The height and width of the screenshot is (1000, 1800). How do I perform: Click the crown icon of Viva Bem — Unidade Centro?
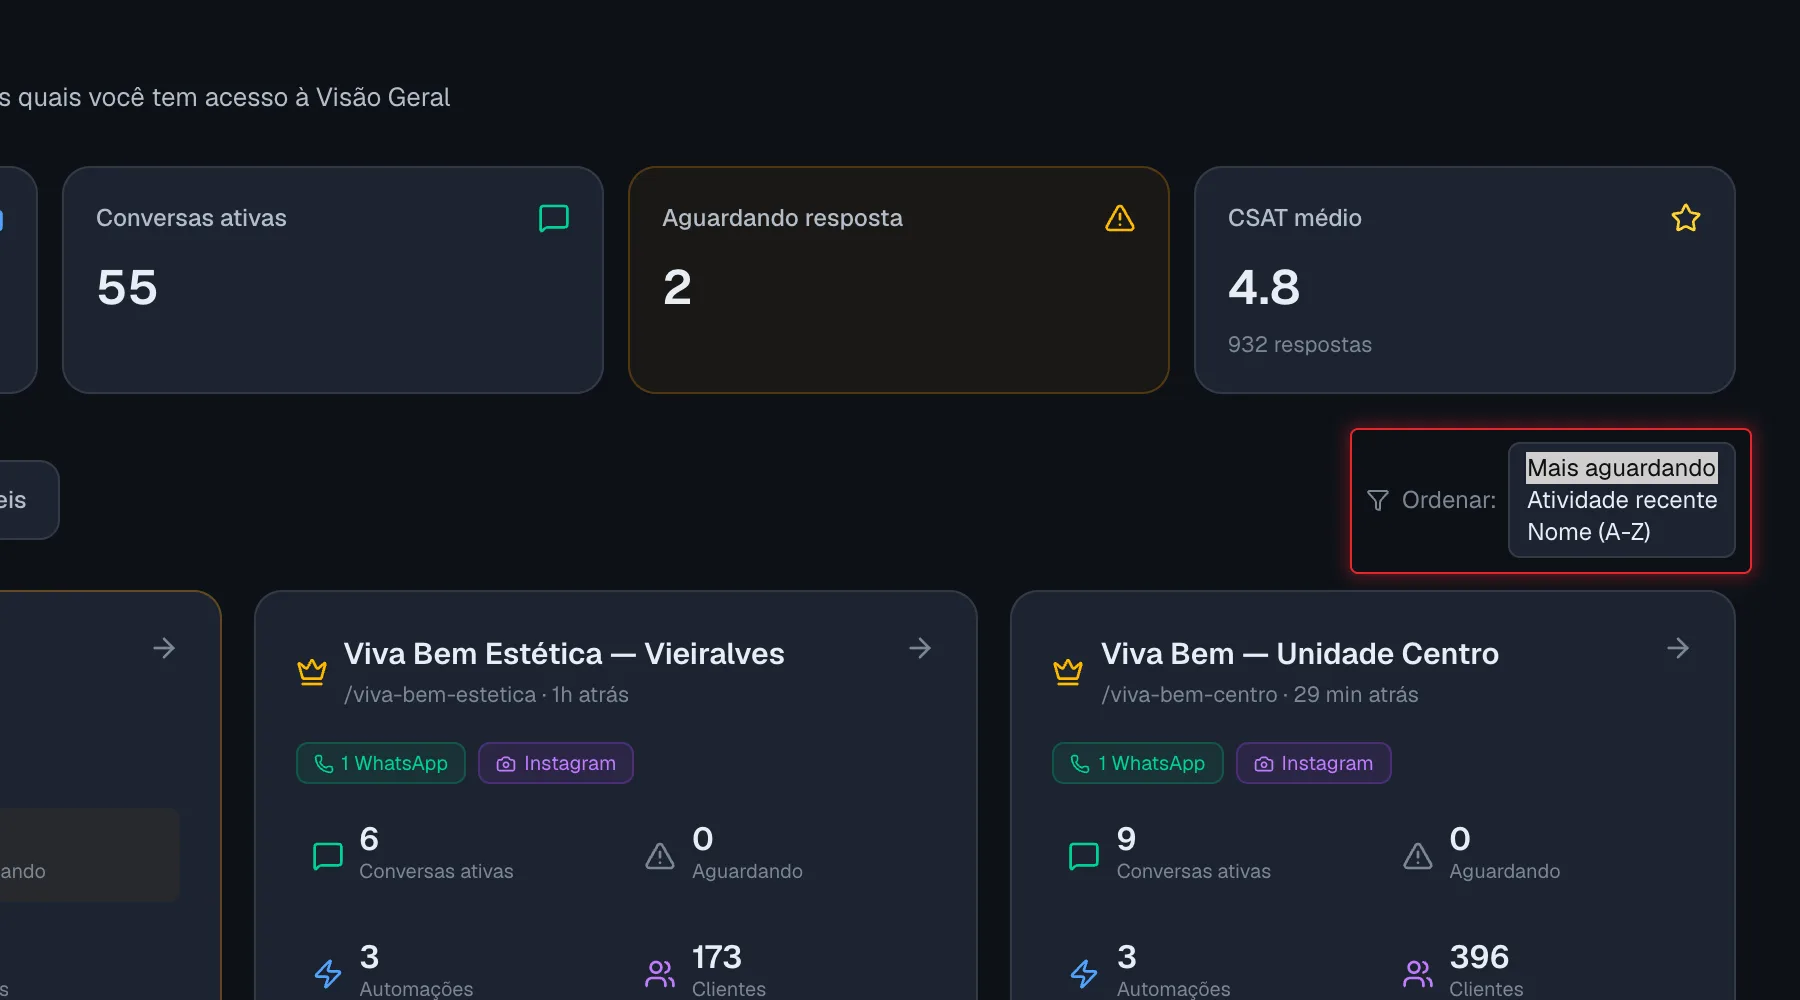pos(1068,672)
